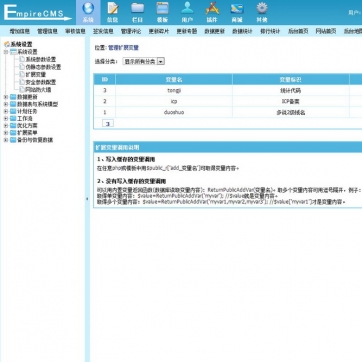This screenshot has height=362, width=362.
Task: Click the 多说2级域名 variable label cell
Action: pos(291,112)
